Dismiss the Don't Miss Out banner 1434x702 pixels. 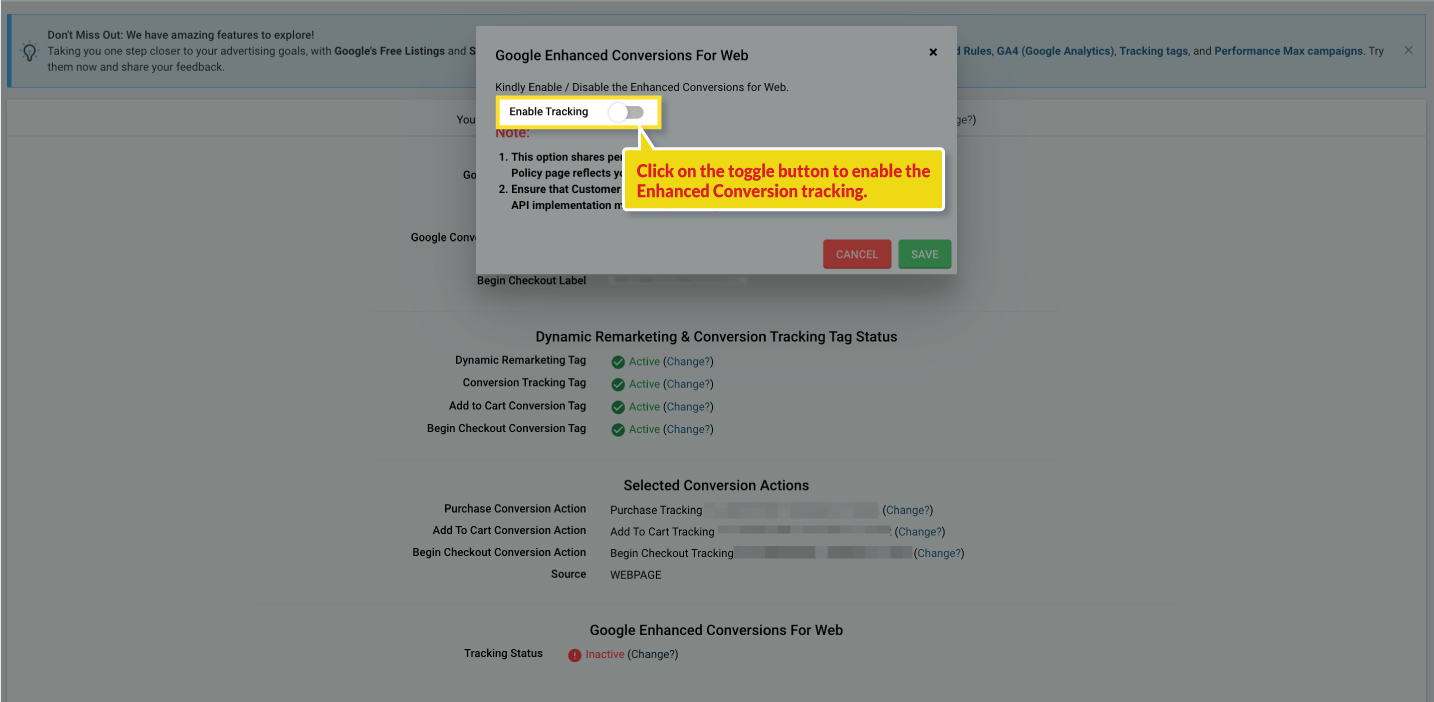(x=1408, y=50)
